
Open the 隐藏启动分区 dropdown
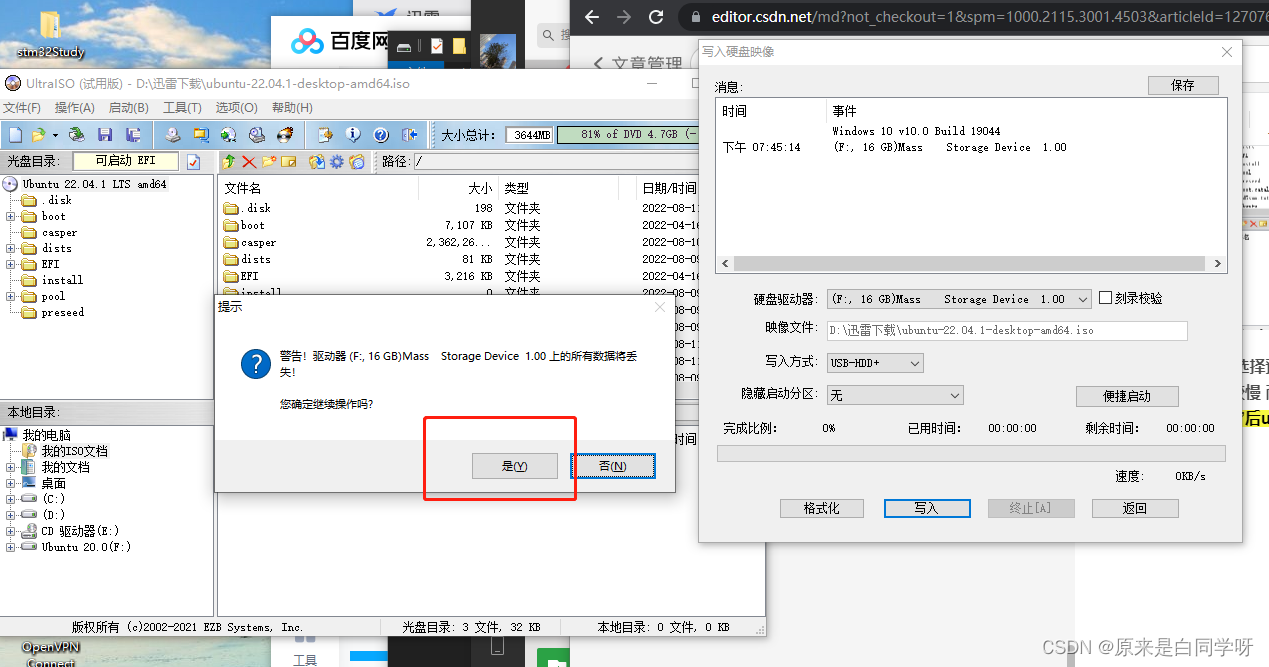pyautogui.click(x=955, y=395)
